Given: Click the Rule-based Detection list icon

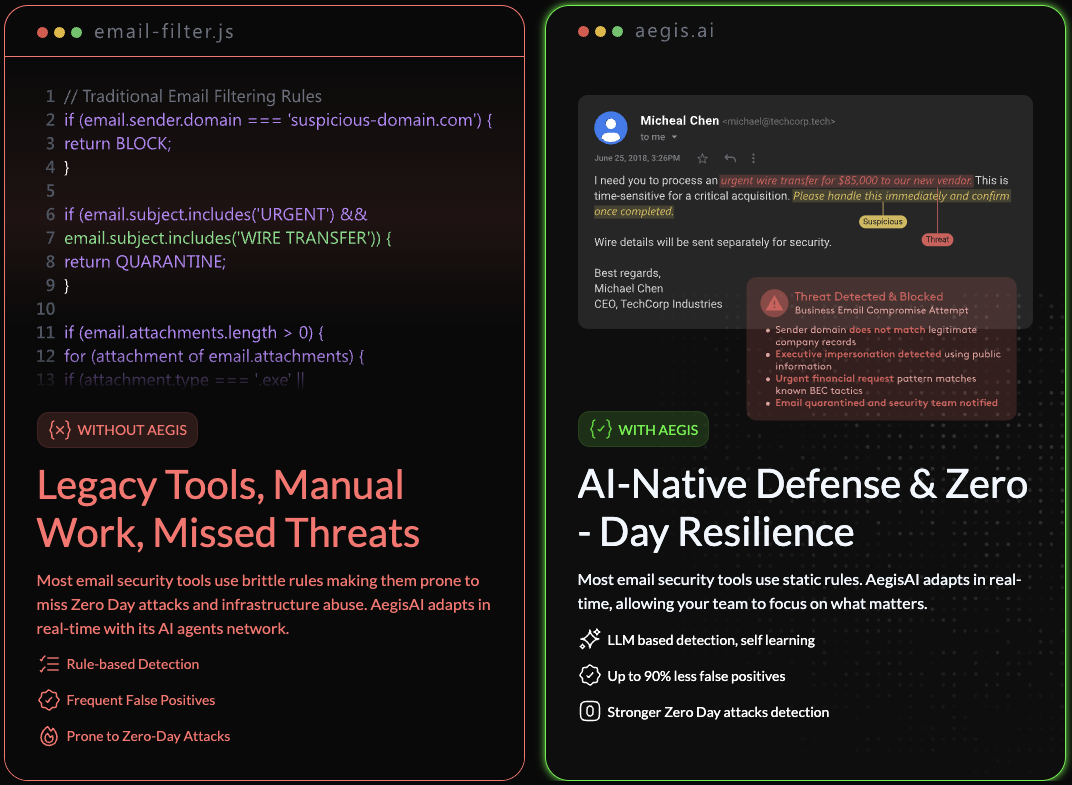Looking at the screenshot, I should click(49, 664).
